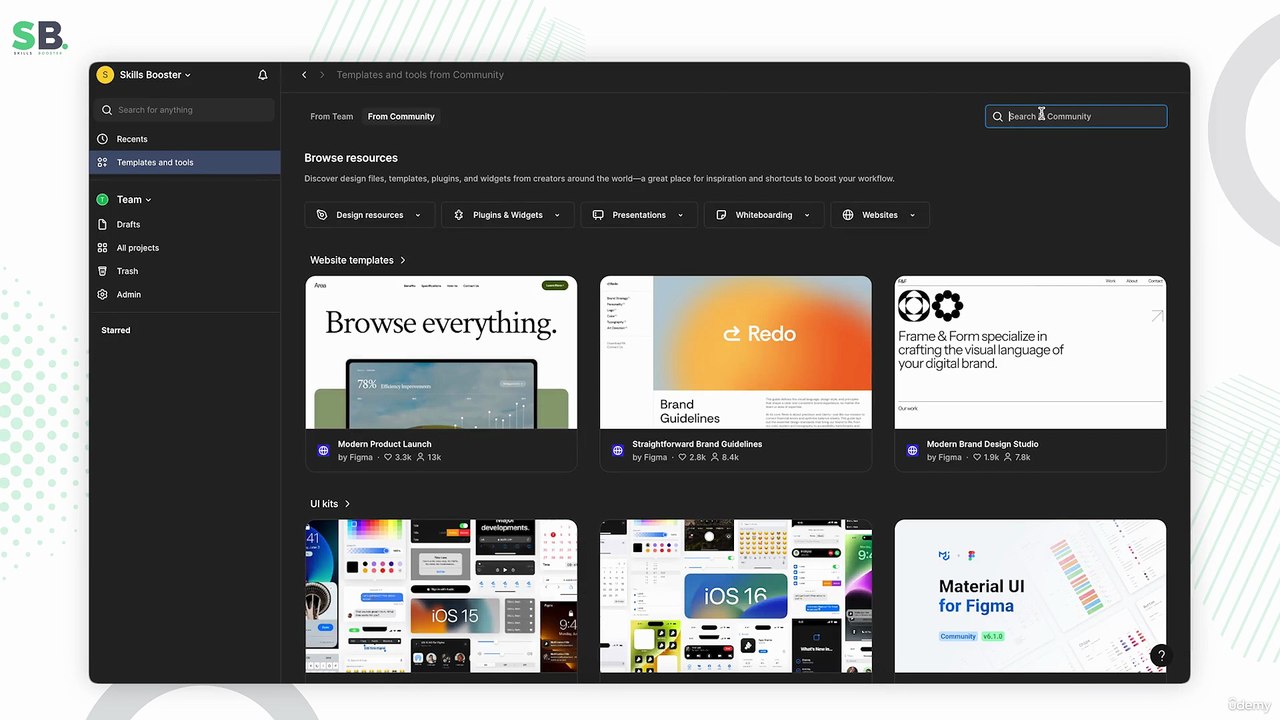Open All projects in the sidebar
The image size is (1280, 720).
coord(185,248)
